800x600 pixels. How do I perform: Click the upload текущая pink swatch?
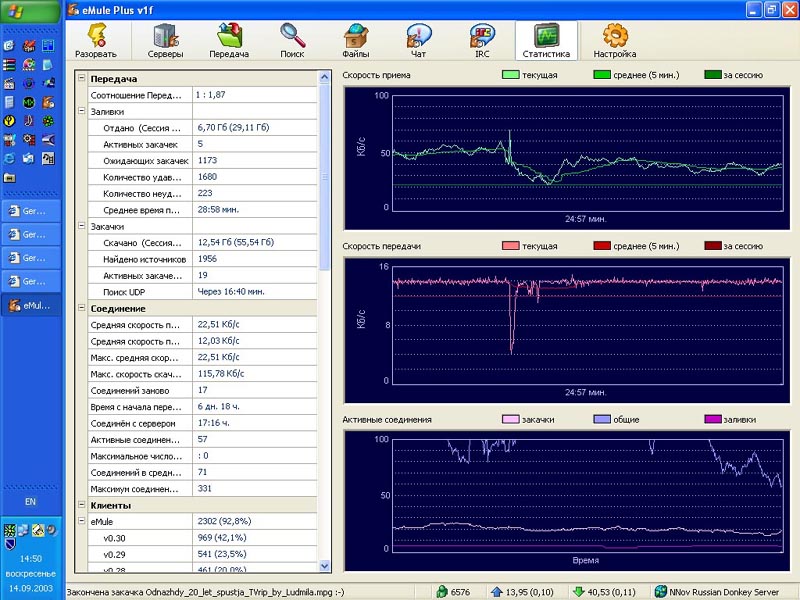tap(510, 246)
